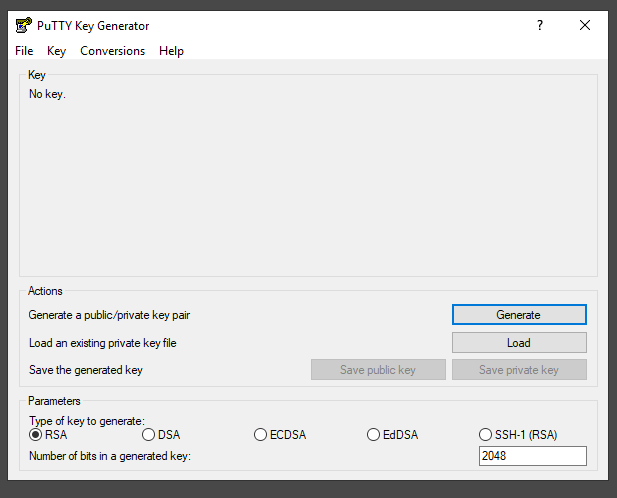Open the Help menu
The width and height of the screenshot is (617, 498).
(171, 51)
